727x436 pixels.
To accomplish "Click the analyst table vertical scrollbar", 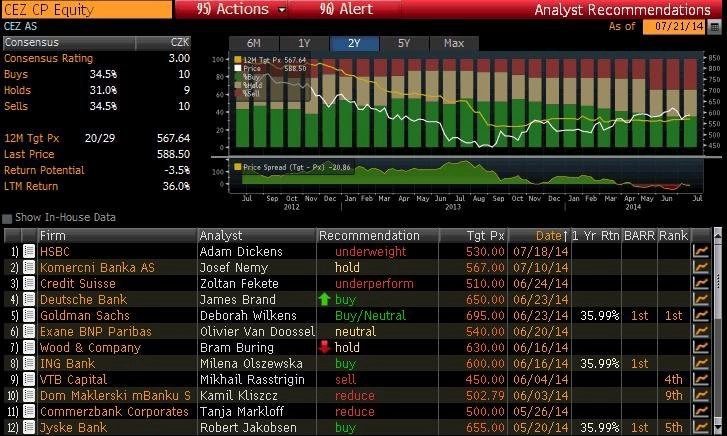I will 718,330.
